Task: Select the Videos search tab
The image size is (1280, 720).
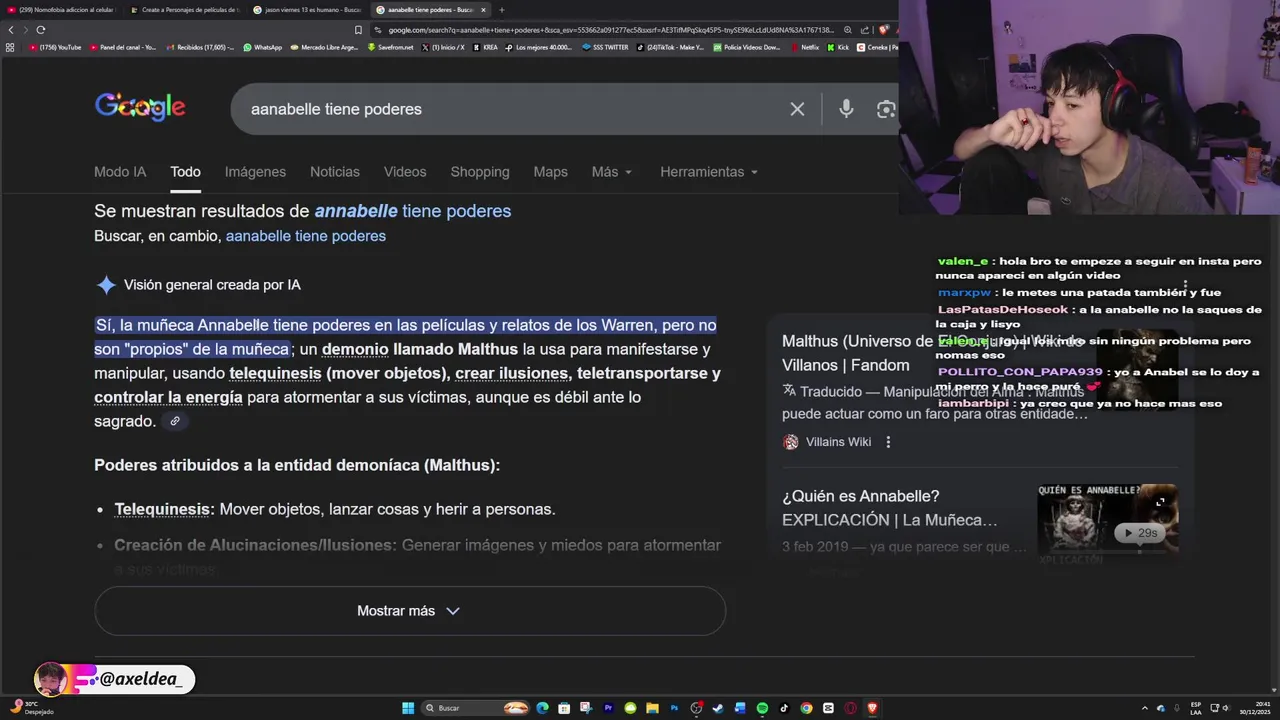Action: [x=405, y=172]
